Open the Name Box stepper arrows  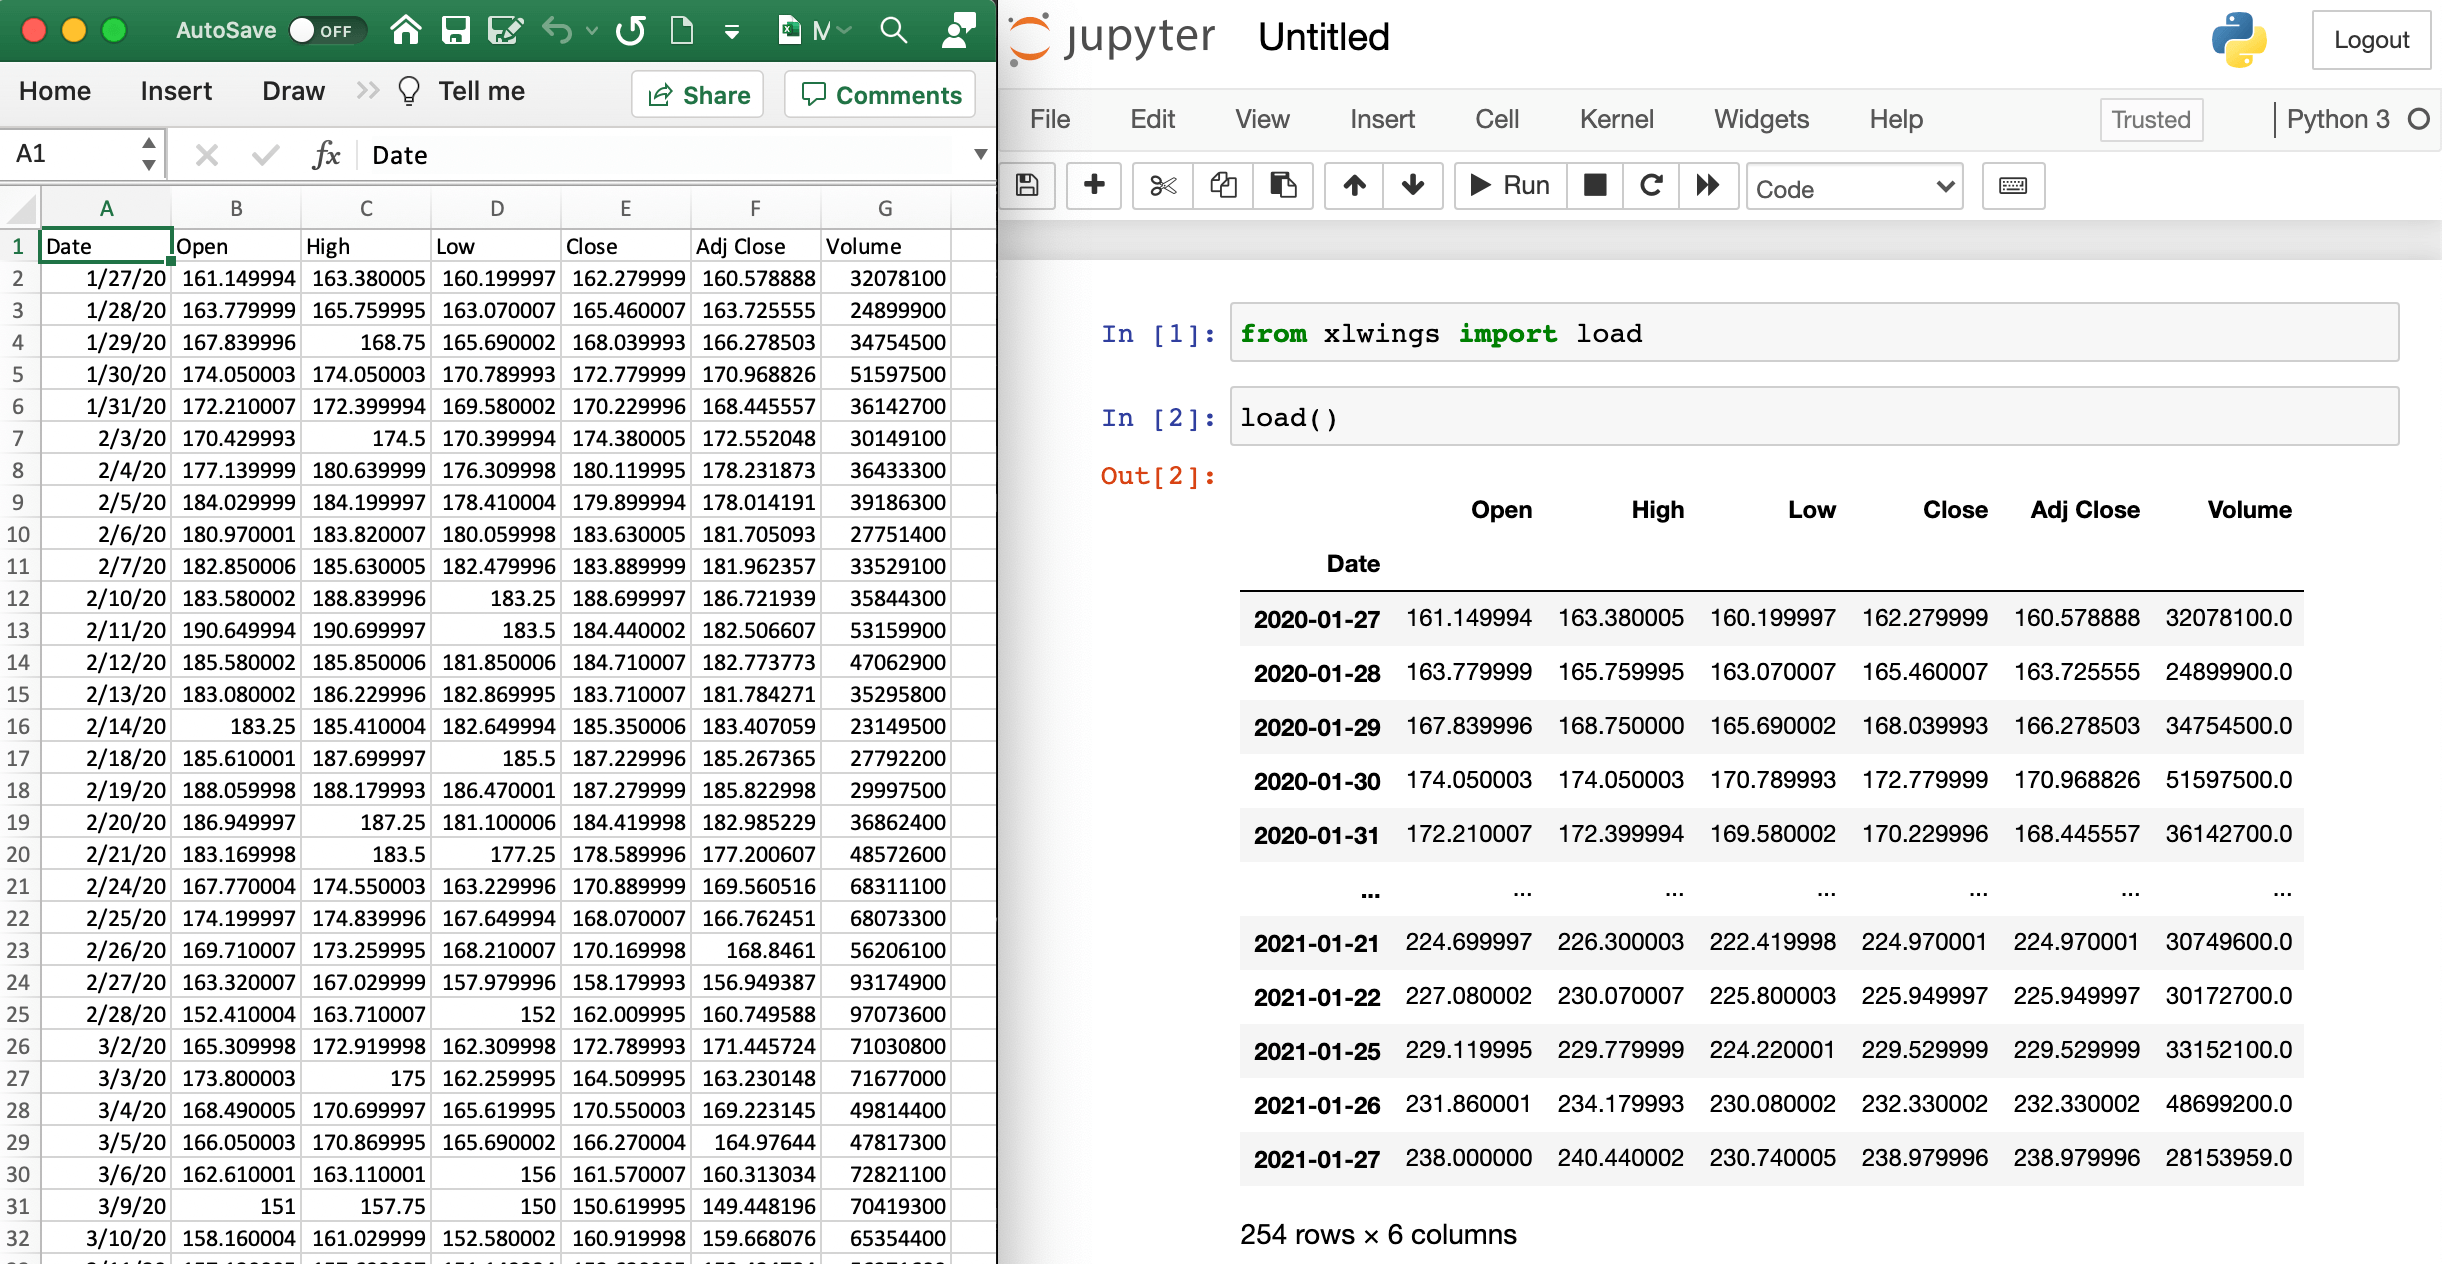pyautogui.click(x=148, y=154)
